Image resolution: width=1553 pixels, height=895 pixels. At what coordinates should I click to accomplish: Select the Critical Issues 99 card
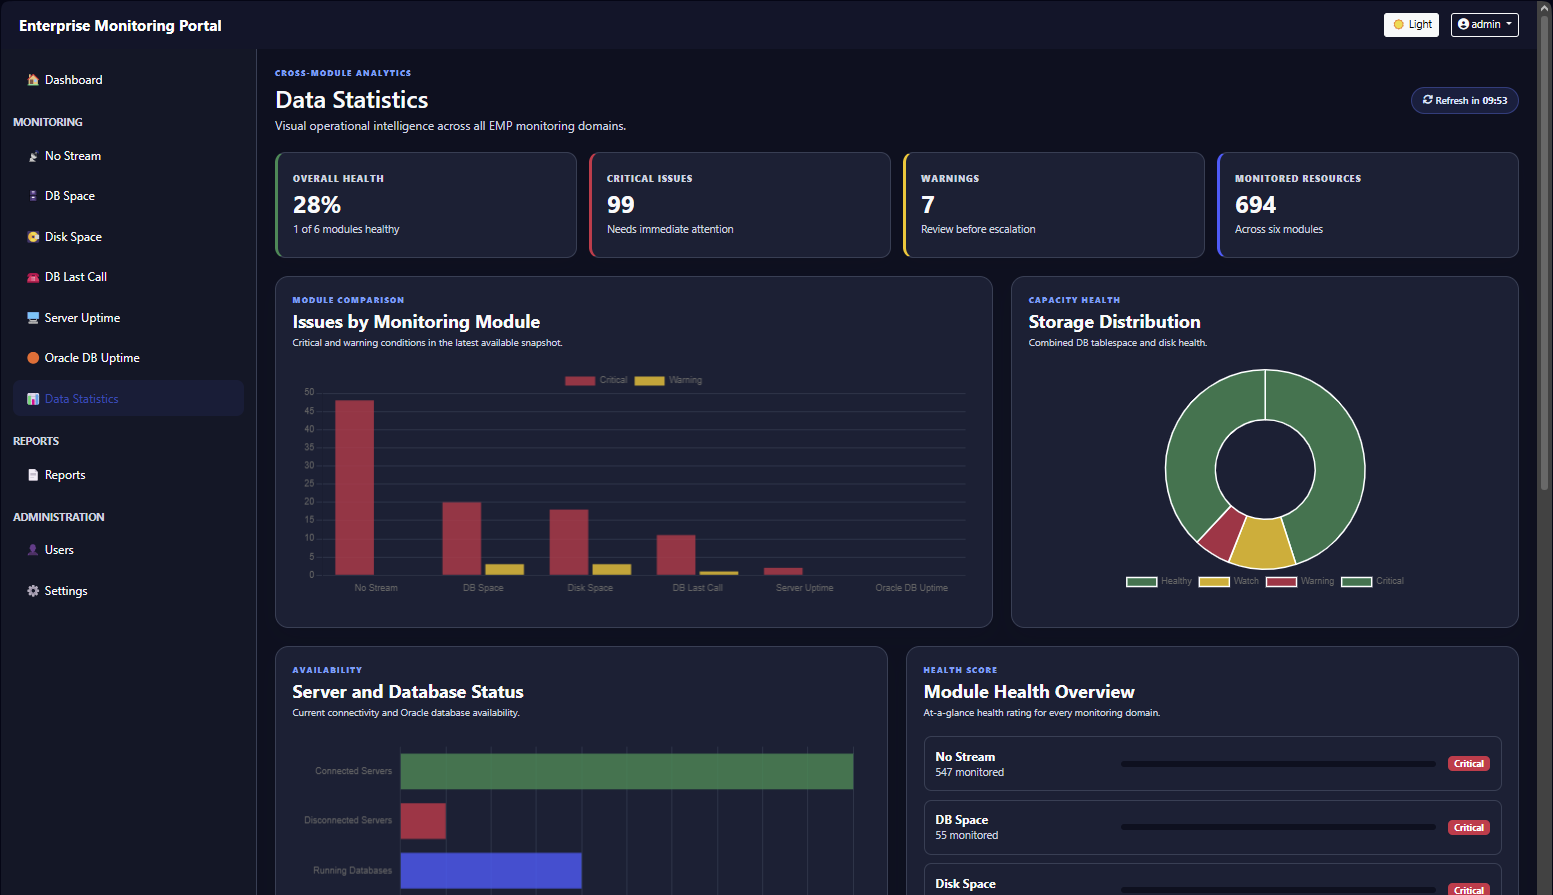pyautogui.click(x=740, y=205)
